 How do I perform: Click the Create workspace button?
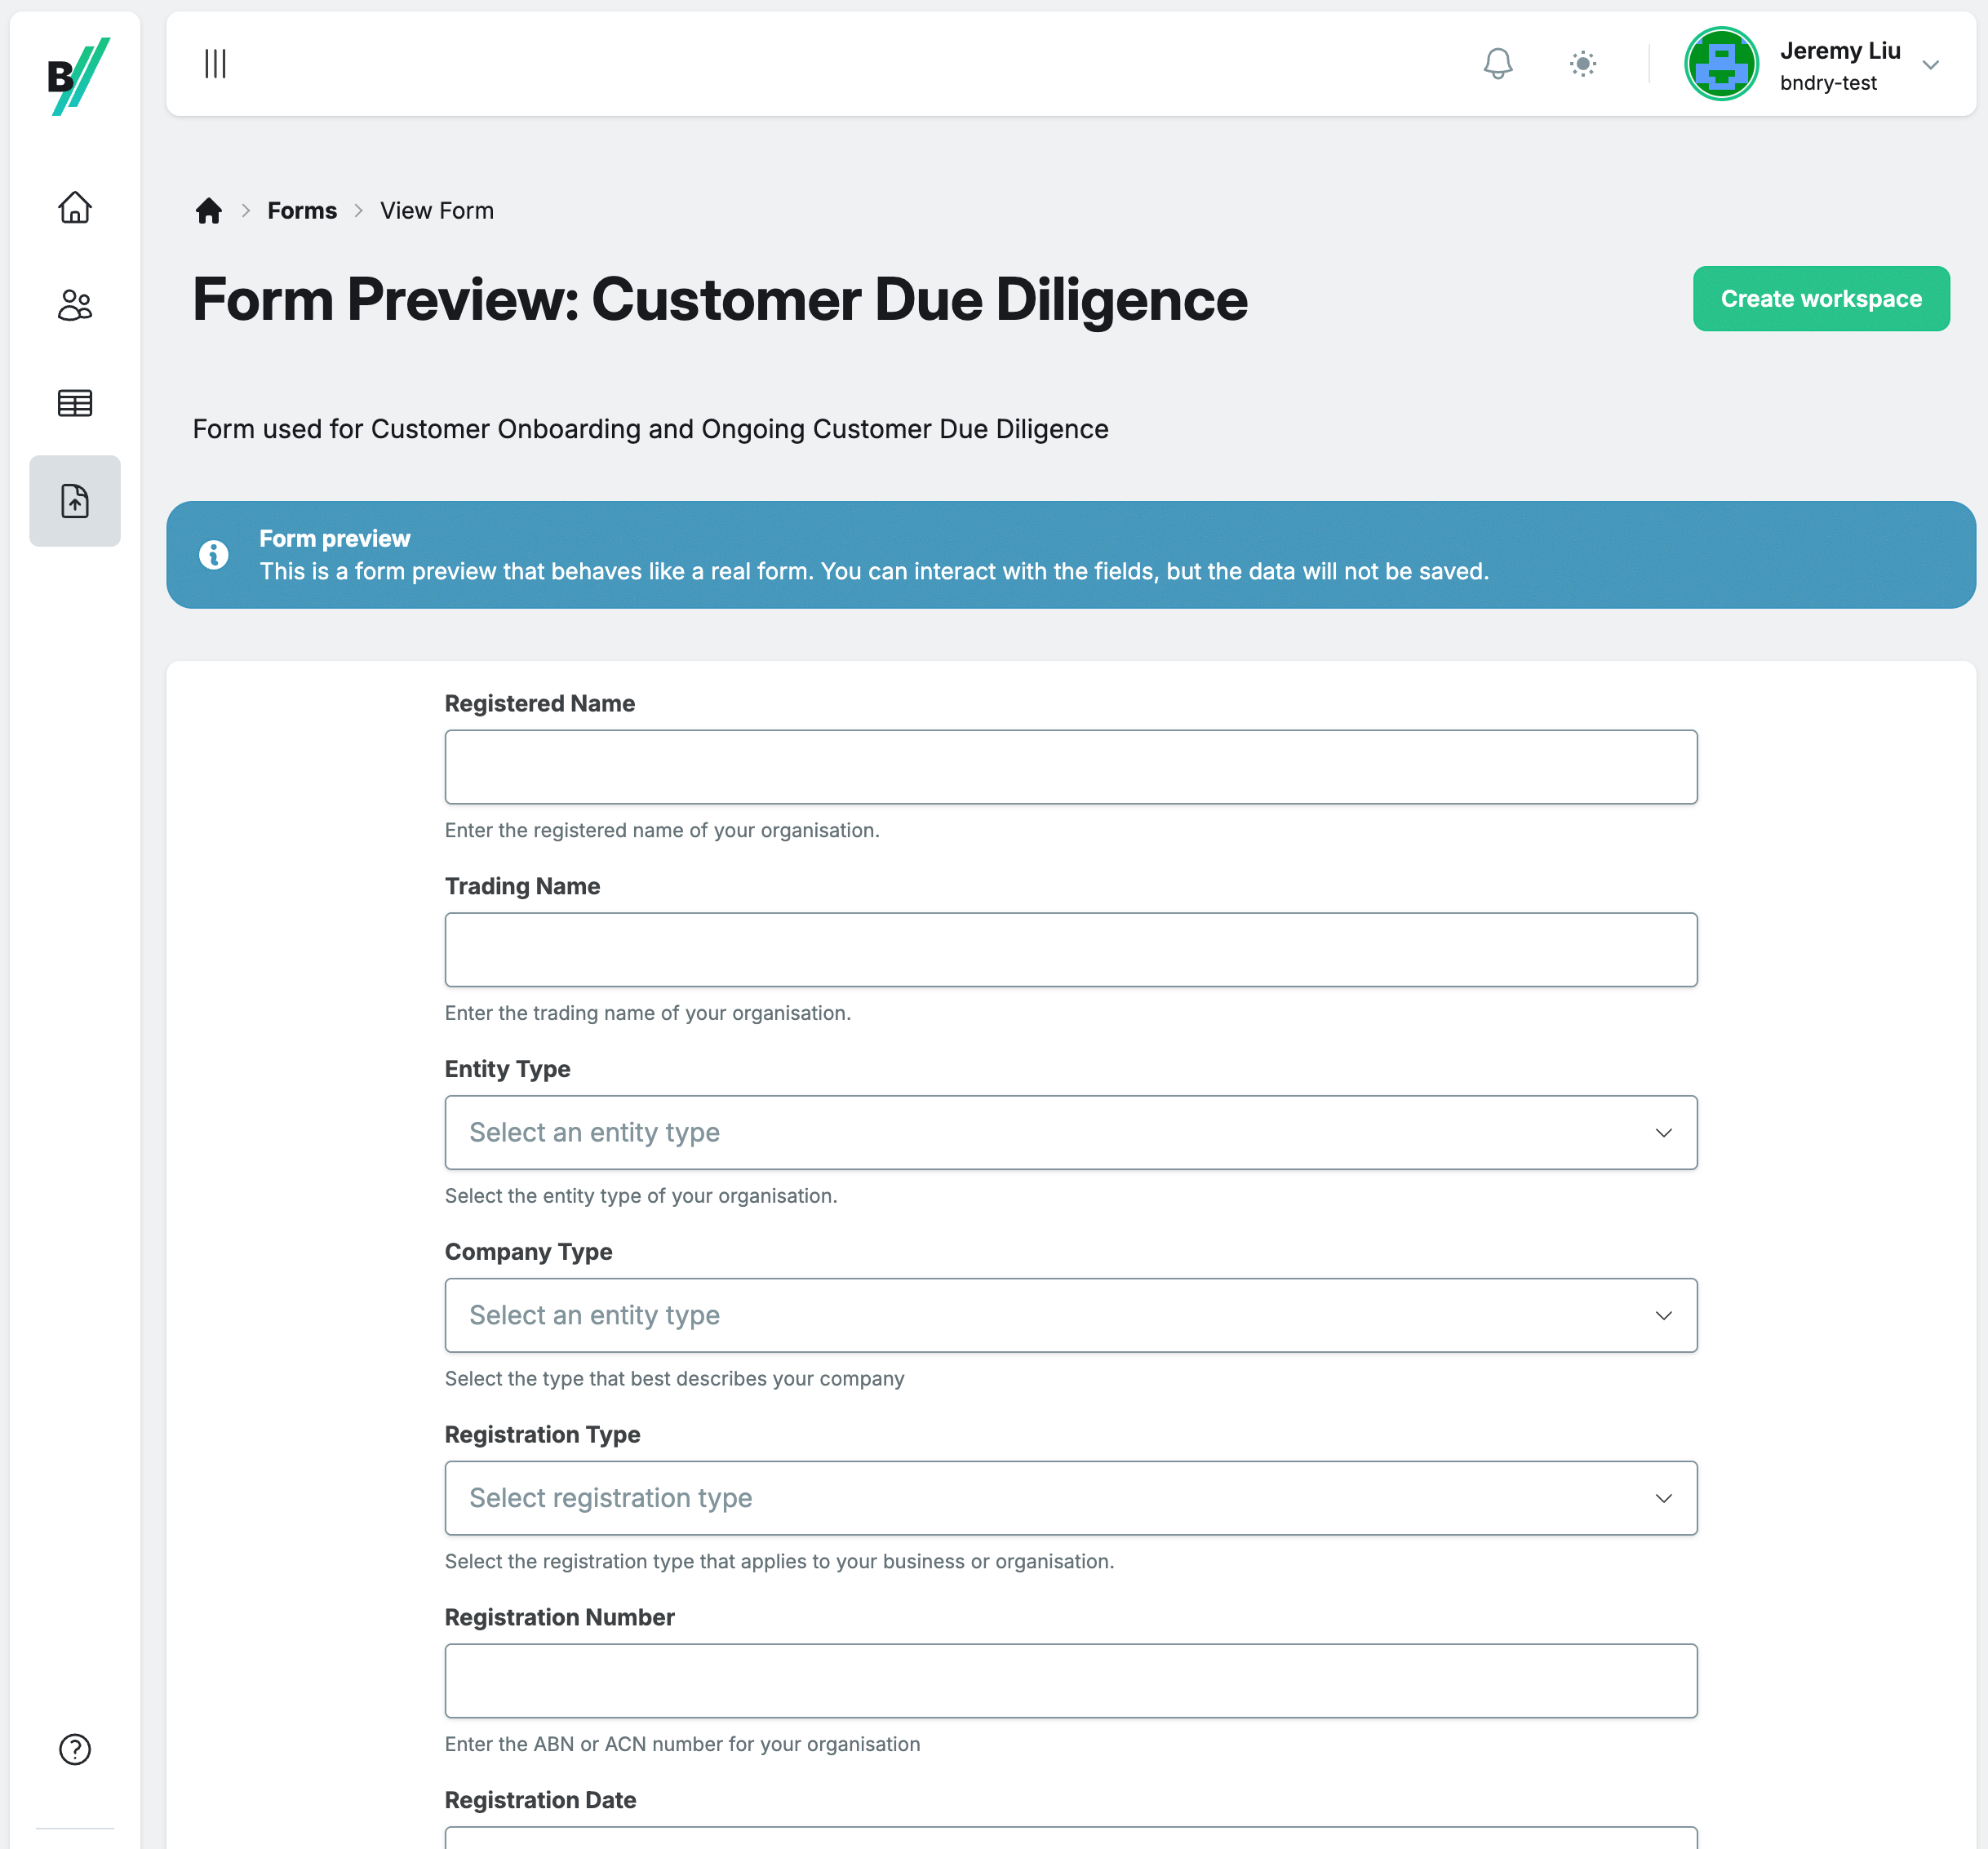pyautogui.click(x=1821, y=299)
